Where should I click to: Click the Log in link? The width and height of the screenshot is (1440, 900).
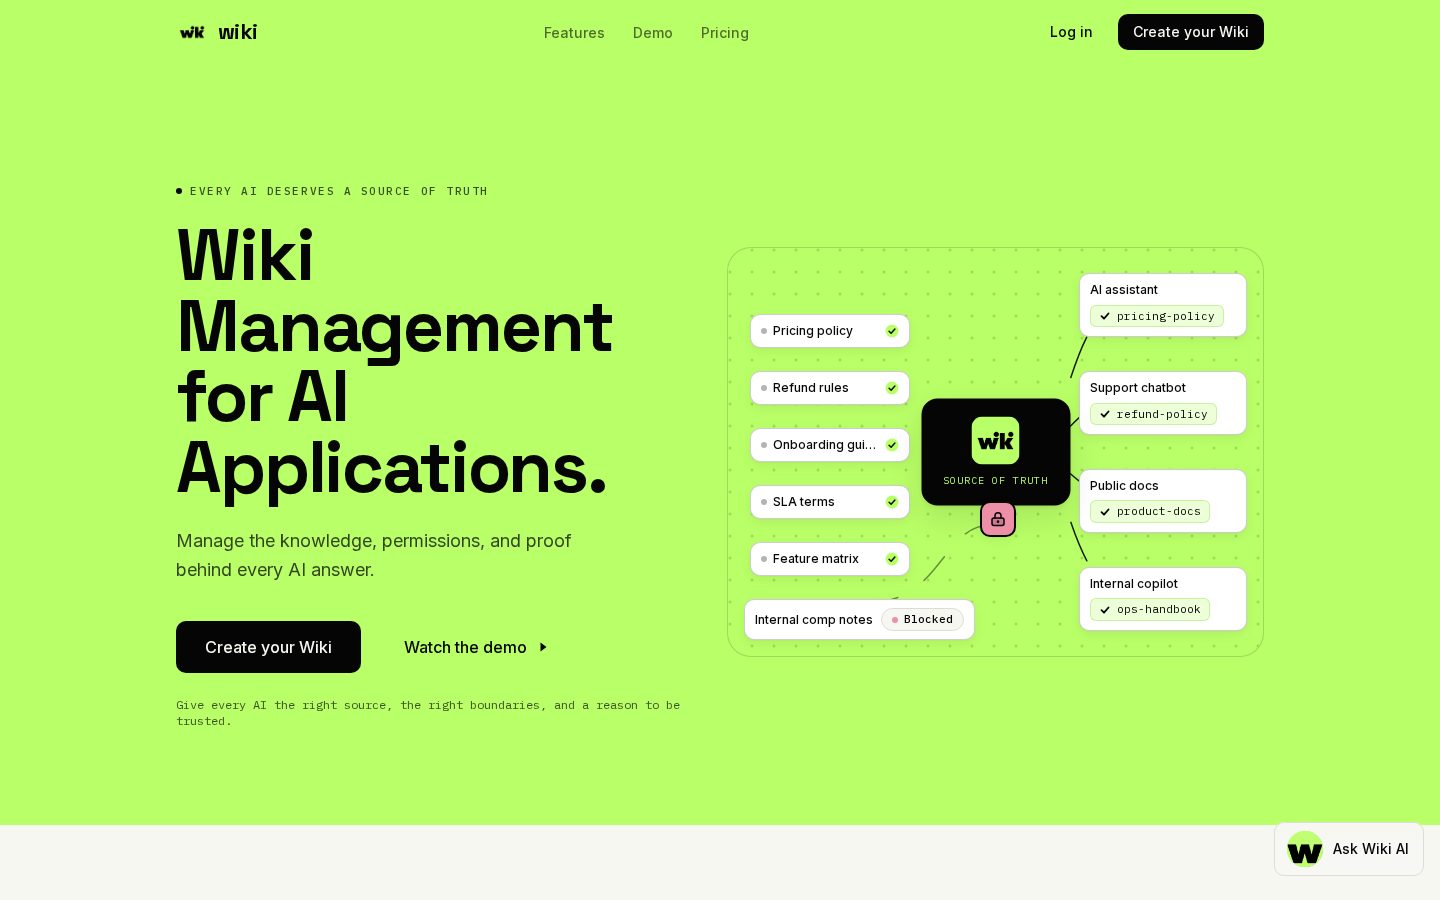(x=1071, y=32)
